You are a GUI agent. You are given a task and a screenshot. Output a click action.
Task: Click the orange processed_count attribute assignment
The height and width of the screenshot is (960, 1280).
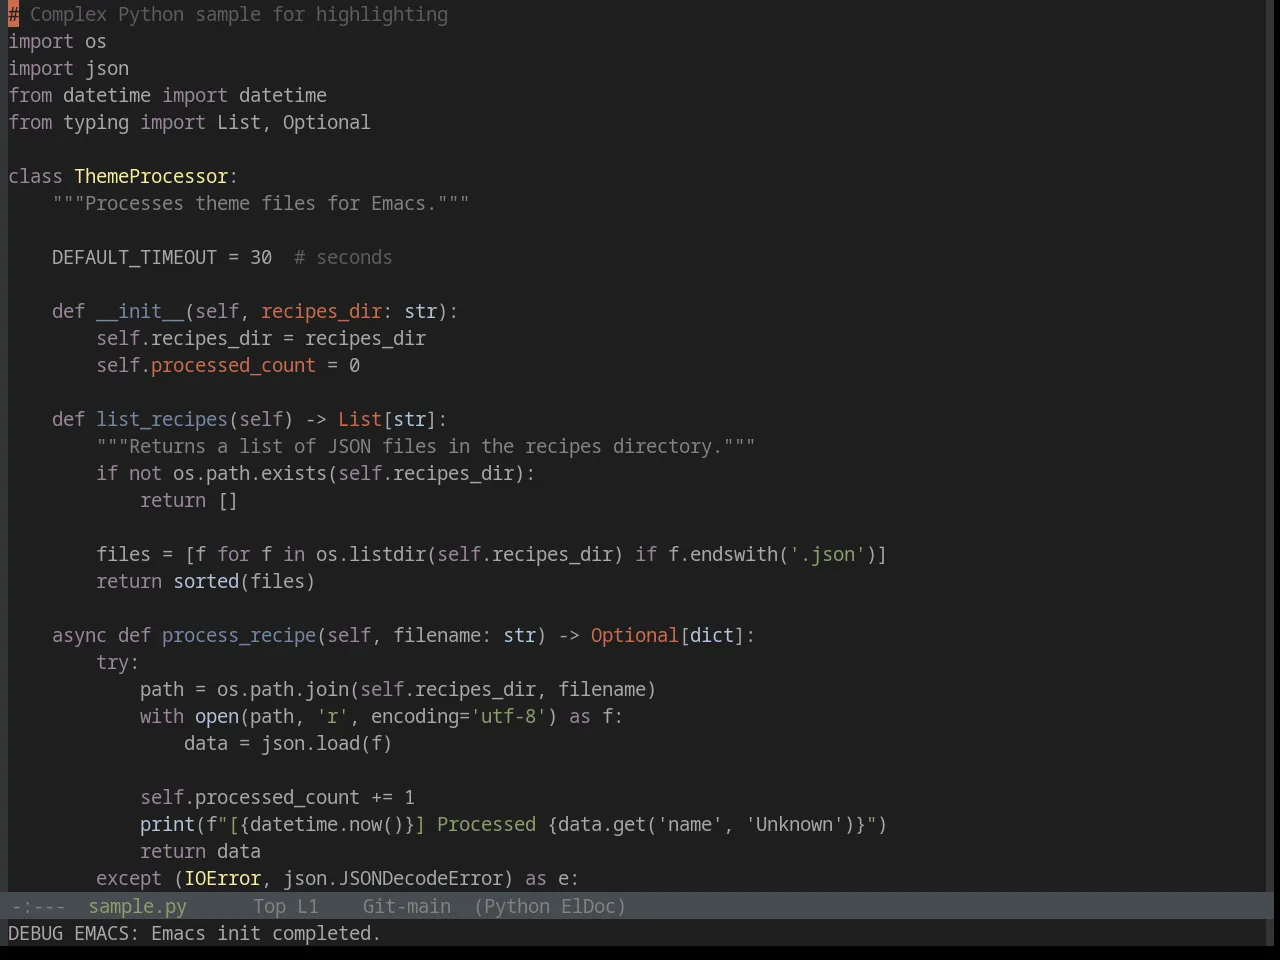pyautogui.click(x=233, y=365)
